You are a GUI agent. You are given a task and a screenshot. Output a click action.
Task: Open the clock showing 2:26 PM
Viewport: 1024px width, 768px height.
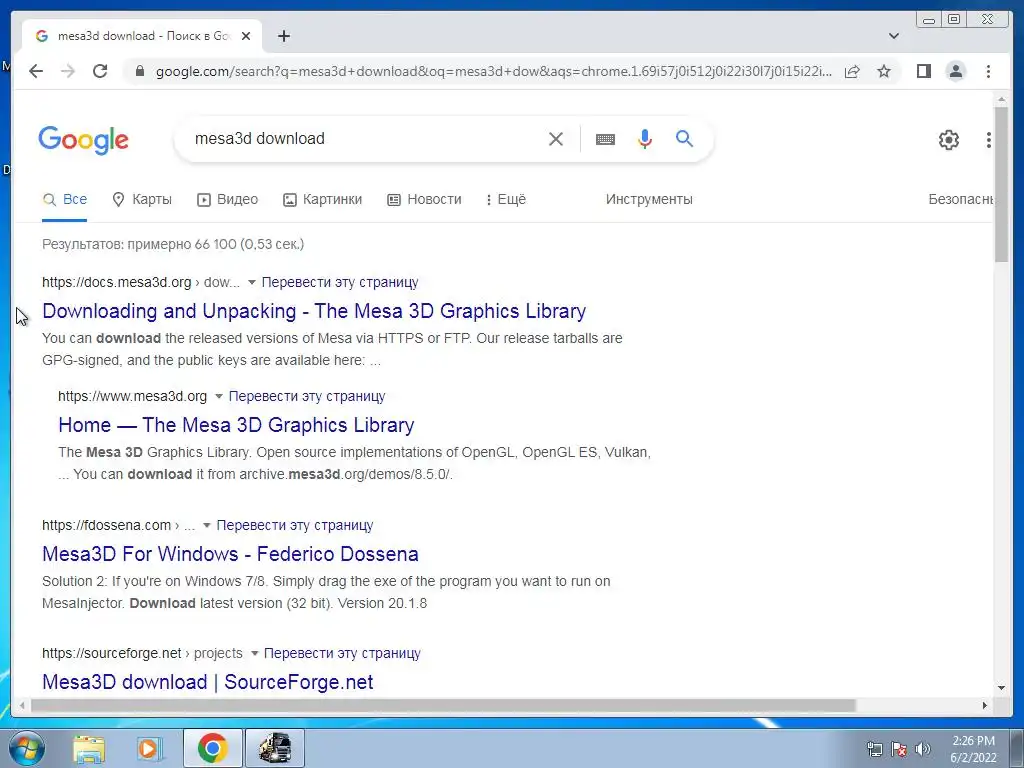pos(973,749)
